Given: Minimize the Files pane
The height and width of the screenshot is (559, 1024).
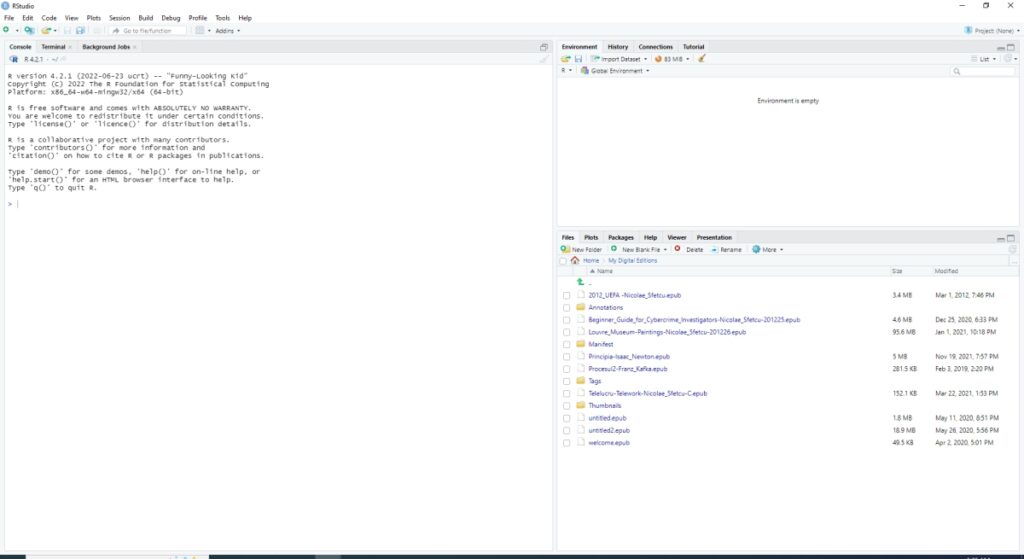Looking at the screenshot, I should pos(1000,238).
